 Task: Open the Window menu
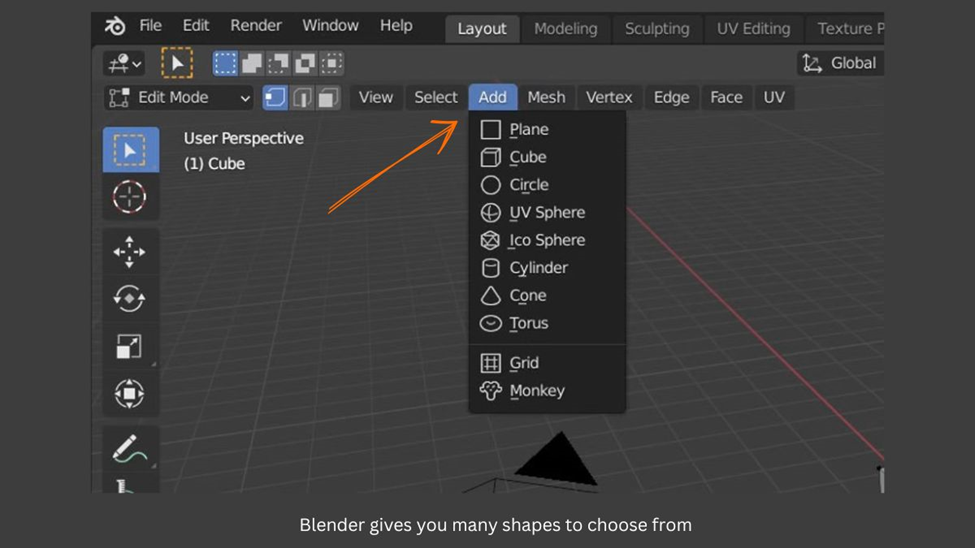pos(330,26)
